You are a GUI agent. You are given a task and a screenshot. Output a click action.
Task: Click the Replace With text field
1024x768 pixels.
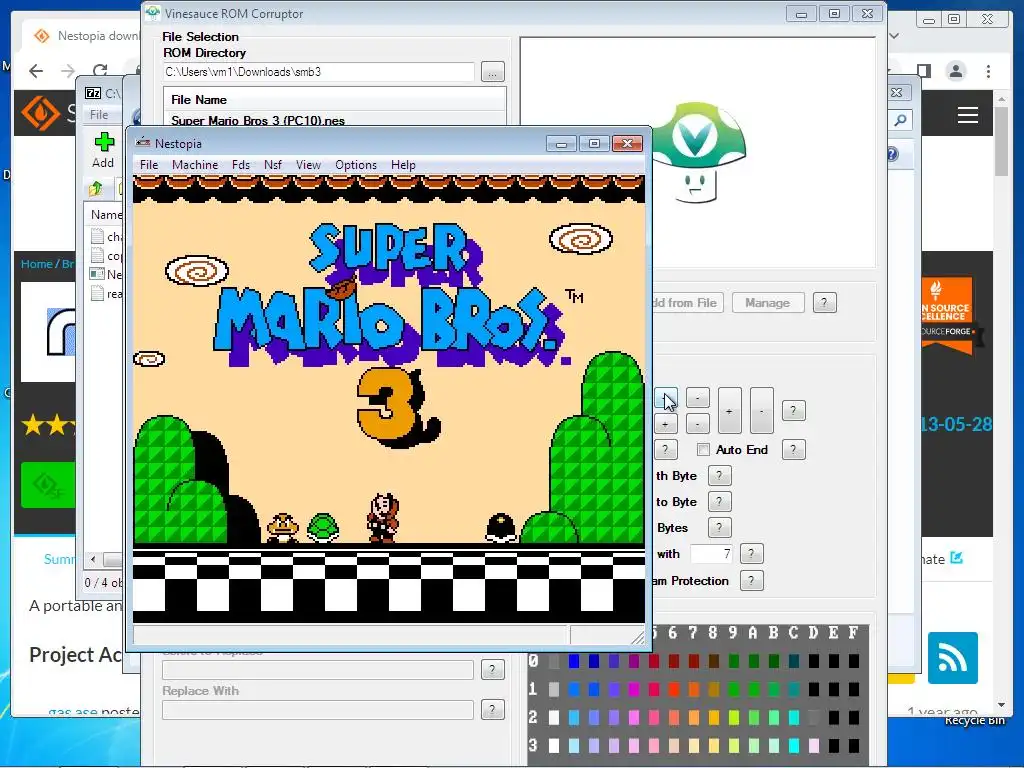click(x=317, y=710)
